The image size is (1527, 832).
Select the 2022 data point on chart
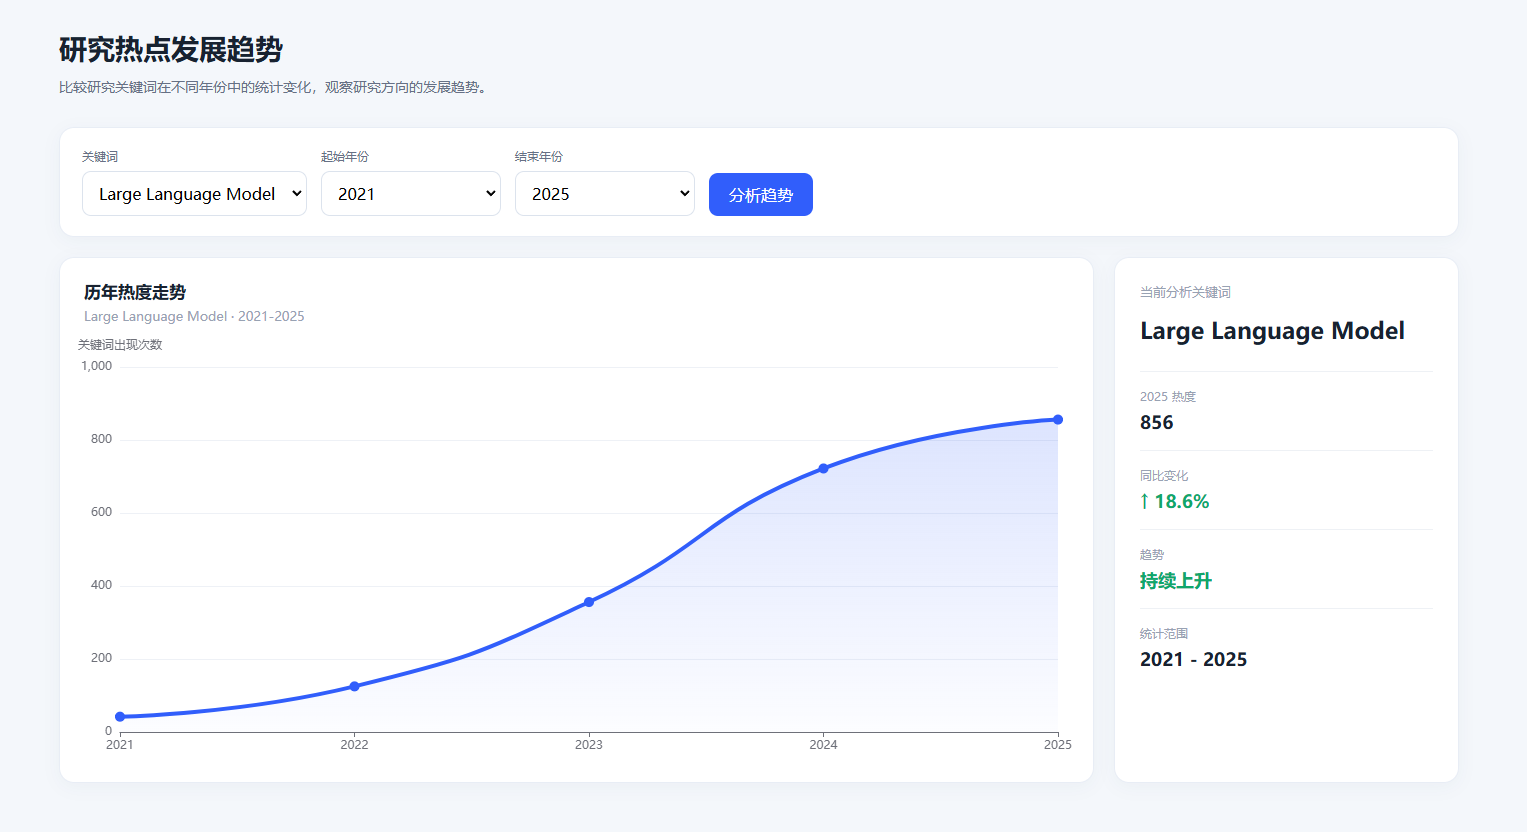[354, 687]
